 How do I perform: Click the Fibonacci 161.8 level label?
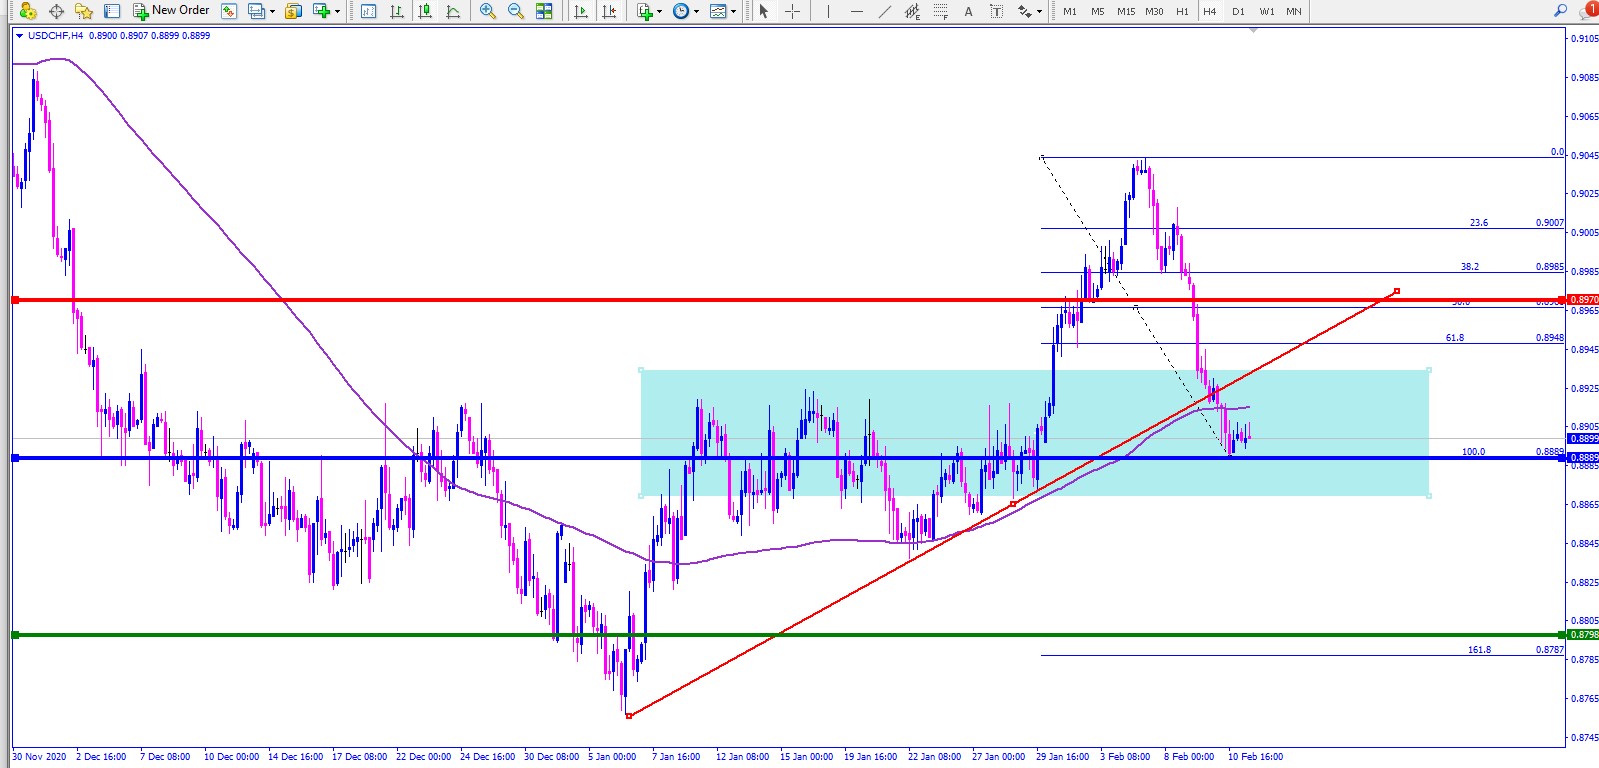click(x=1479, y=649)
